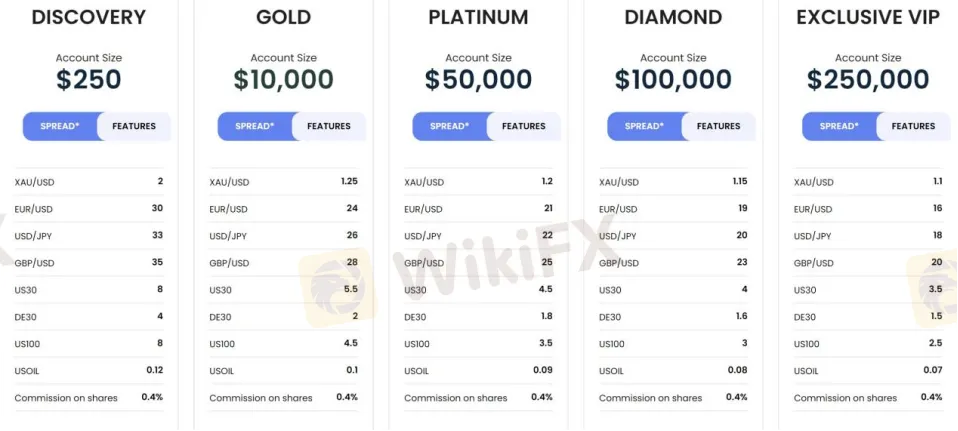The width and height of the screenshot is (958, 431).
Task: Click the DISCOVERY account heading
Action: 89,18
